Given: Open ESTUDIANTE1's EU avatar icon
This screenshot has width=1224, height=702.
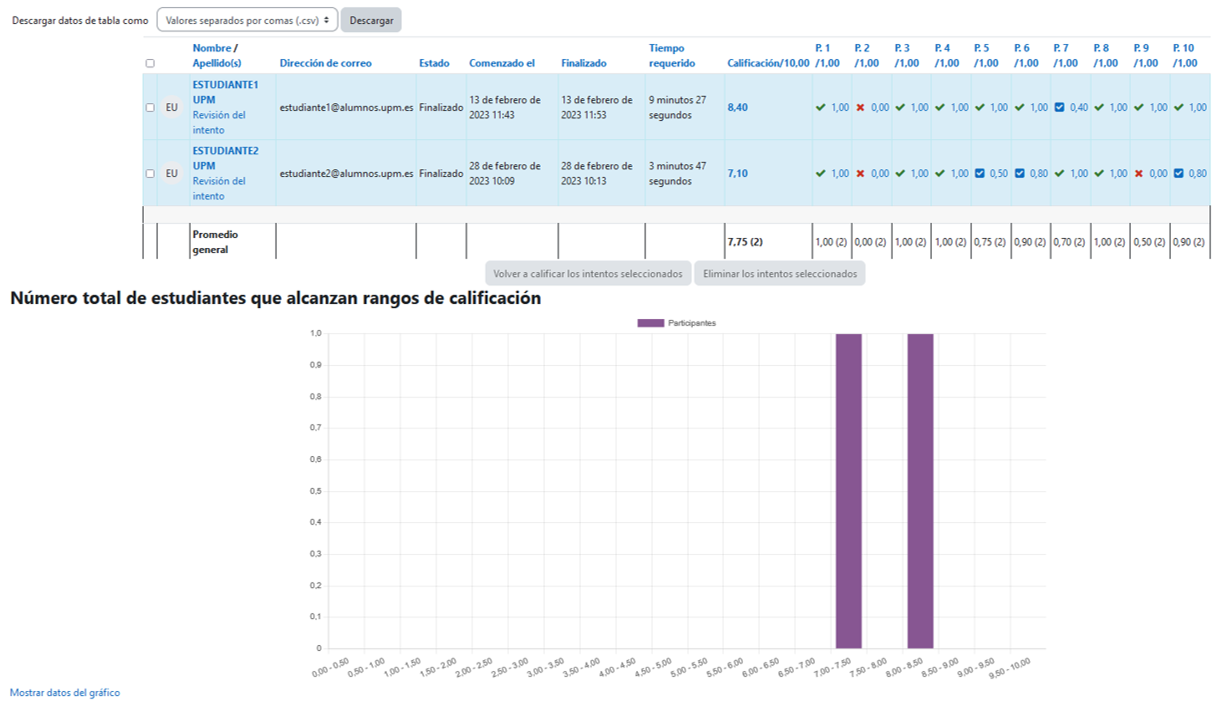Looking at the screenshot, I should tap(171, 107).
